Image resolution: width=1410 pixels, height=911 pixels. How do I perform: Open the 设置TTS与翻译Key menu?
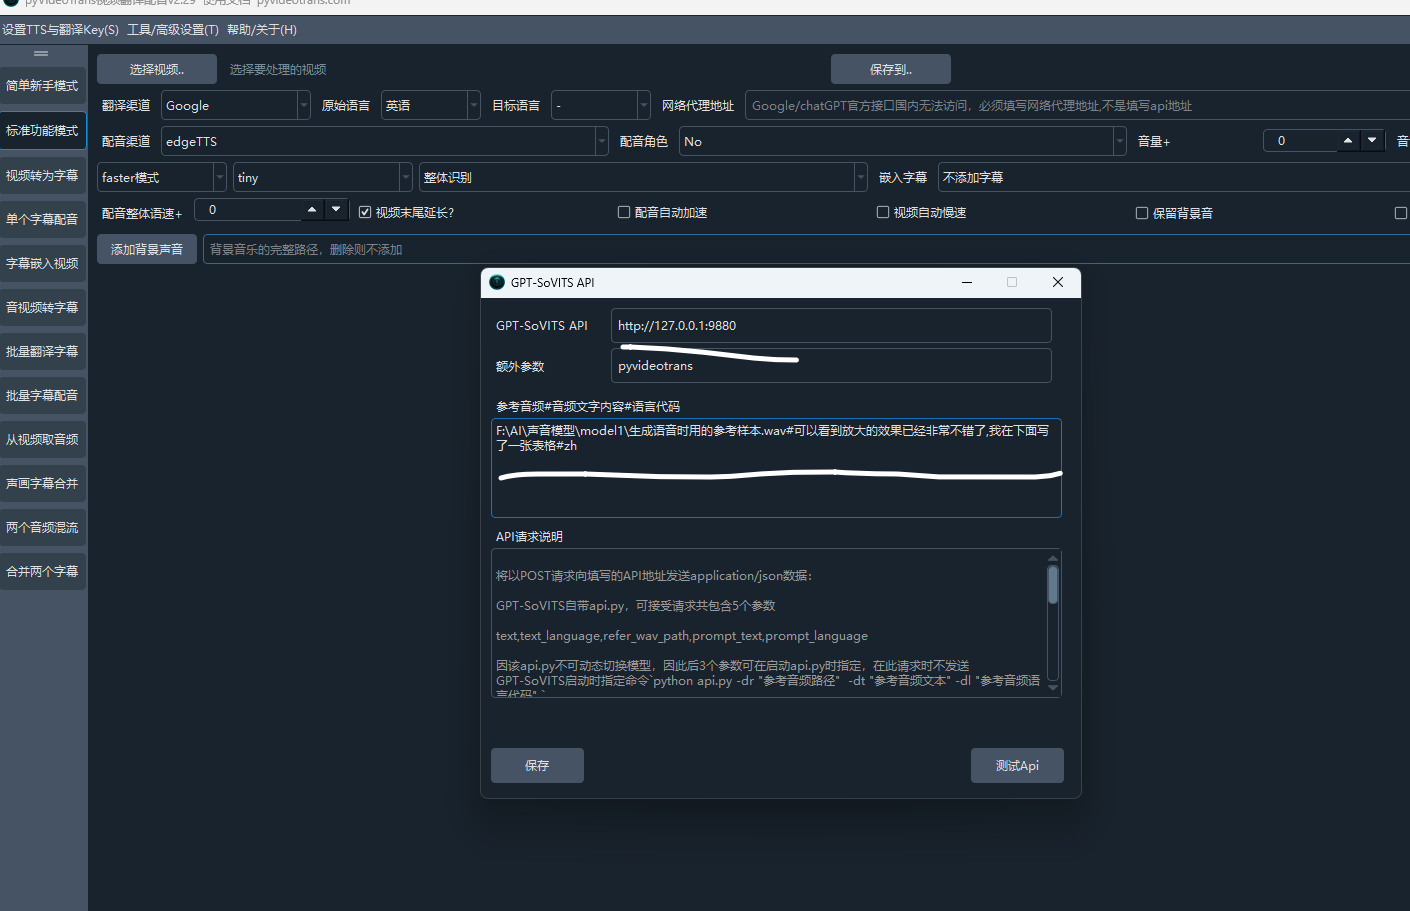coord(60,30)
